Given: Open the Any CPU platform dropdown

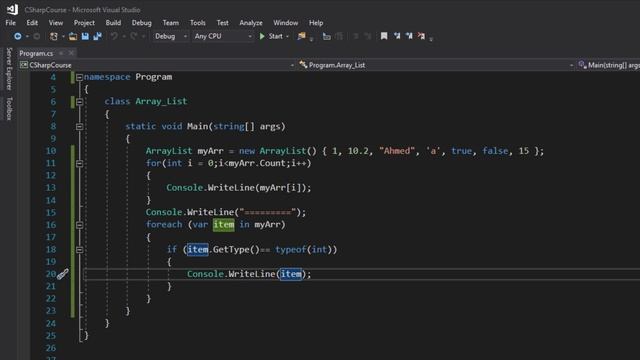Looking at the screenshot, I should [x=223, y=36].
